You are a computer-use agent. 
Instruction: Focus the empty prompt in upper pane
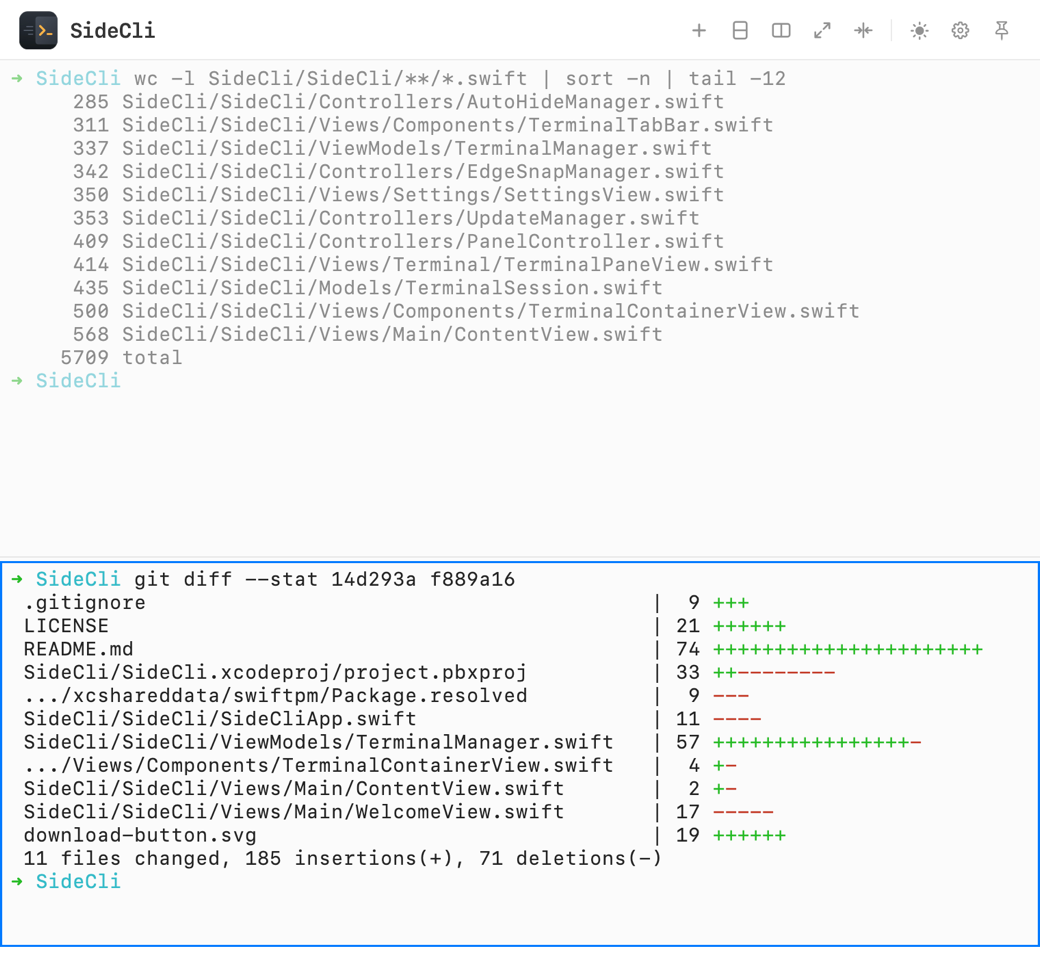(x=66, y=381)
